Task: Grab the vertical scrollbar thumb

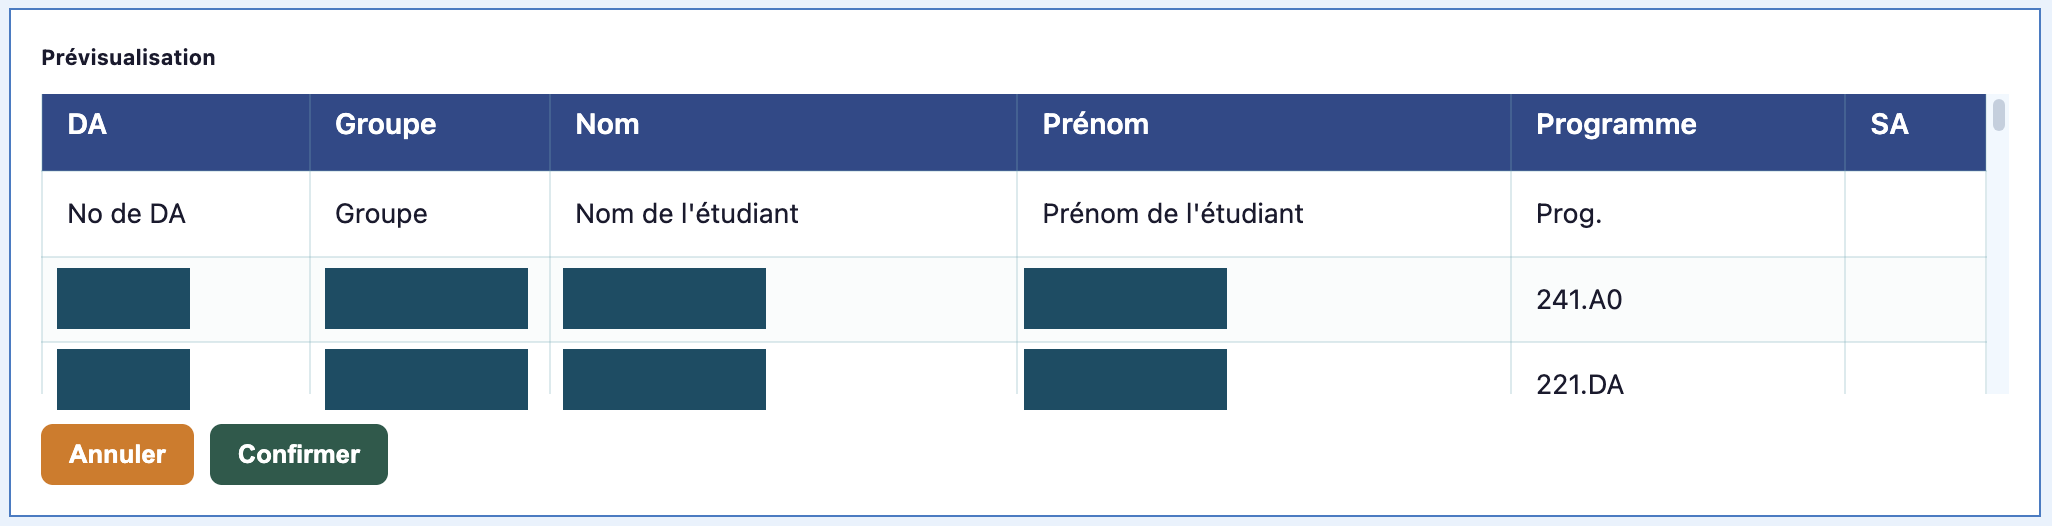Action: (x=1998, y=115)
